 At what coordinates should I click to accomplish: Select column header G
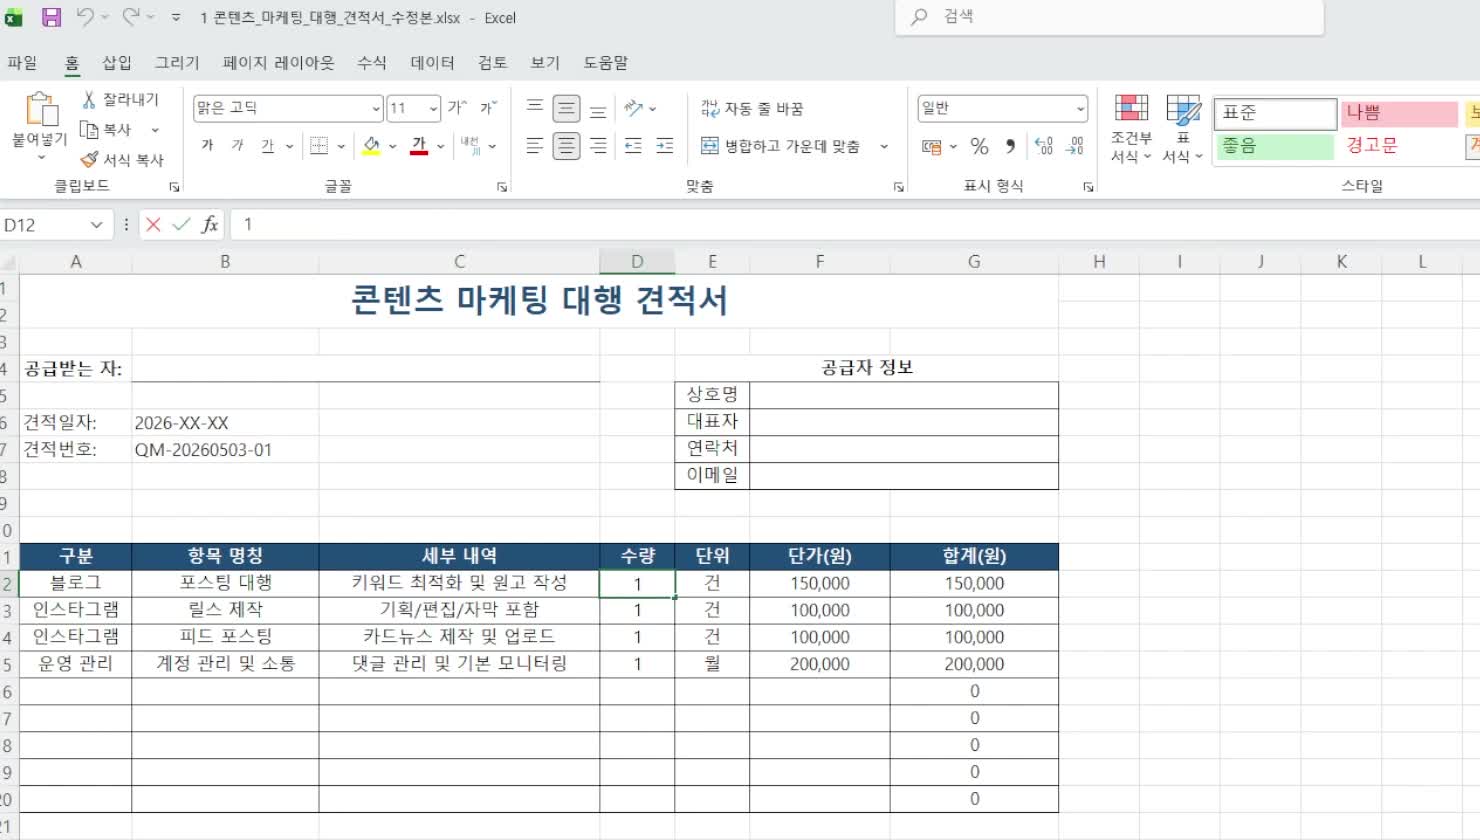click(974, 262)
